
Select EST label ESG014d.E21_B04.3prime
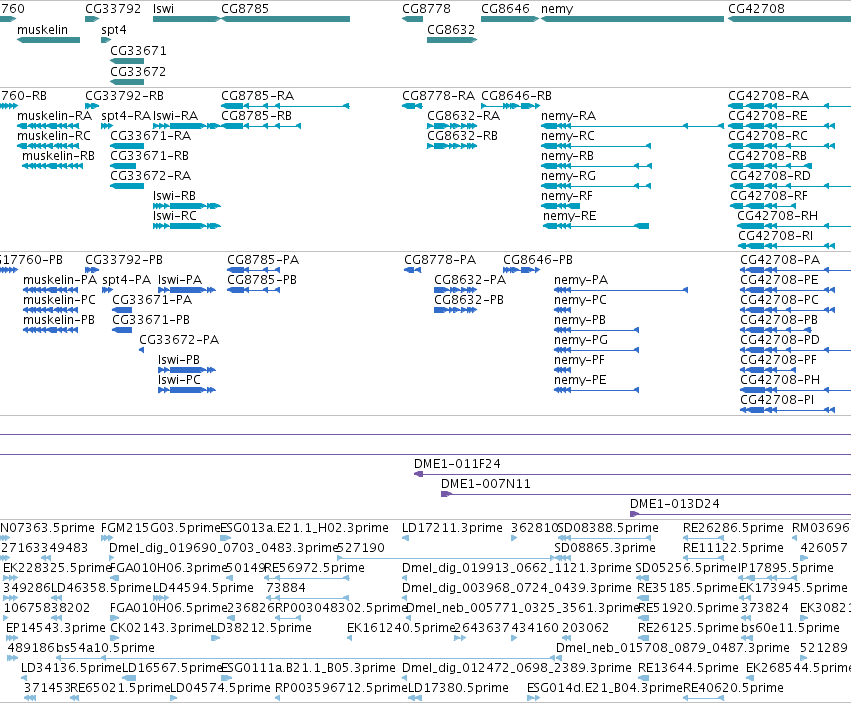[605, 688]
